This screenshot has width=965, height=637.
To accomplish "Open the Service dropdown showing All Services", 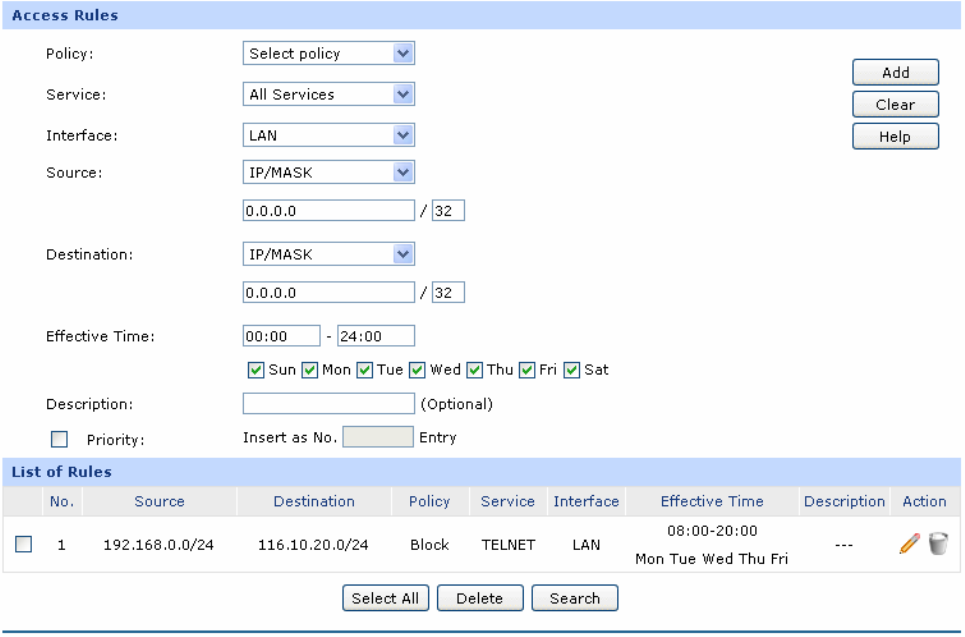I will [x=329, y=94].
